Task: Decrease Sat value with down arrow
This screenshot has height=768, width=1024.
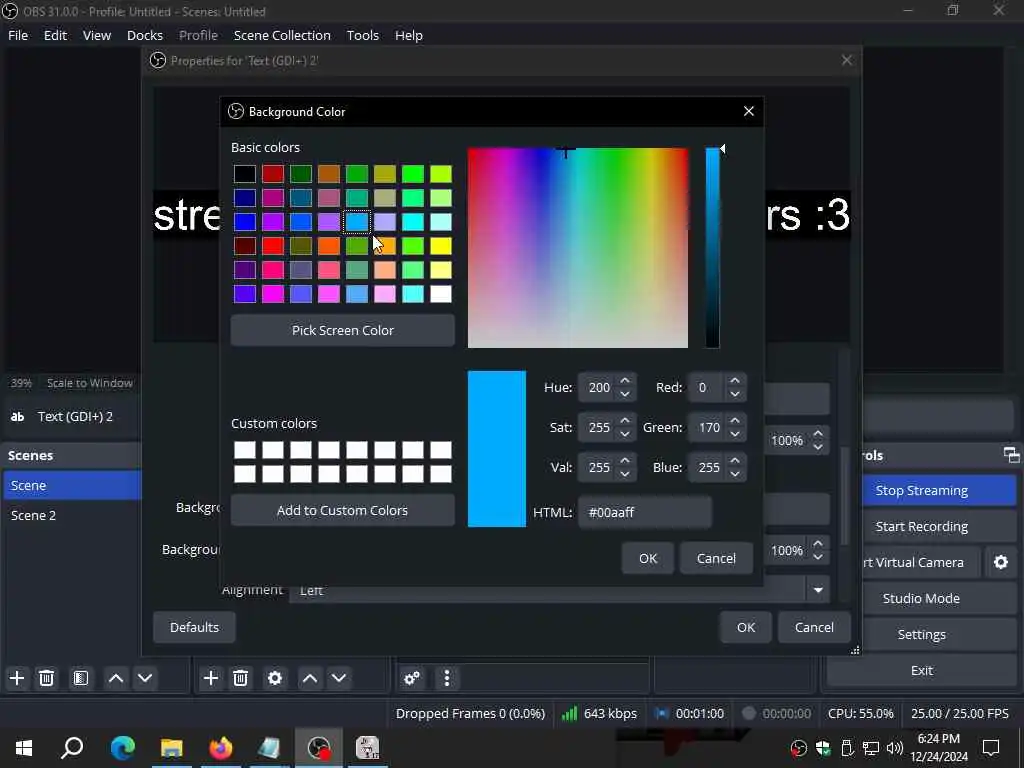Action: [625, 434]
